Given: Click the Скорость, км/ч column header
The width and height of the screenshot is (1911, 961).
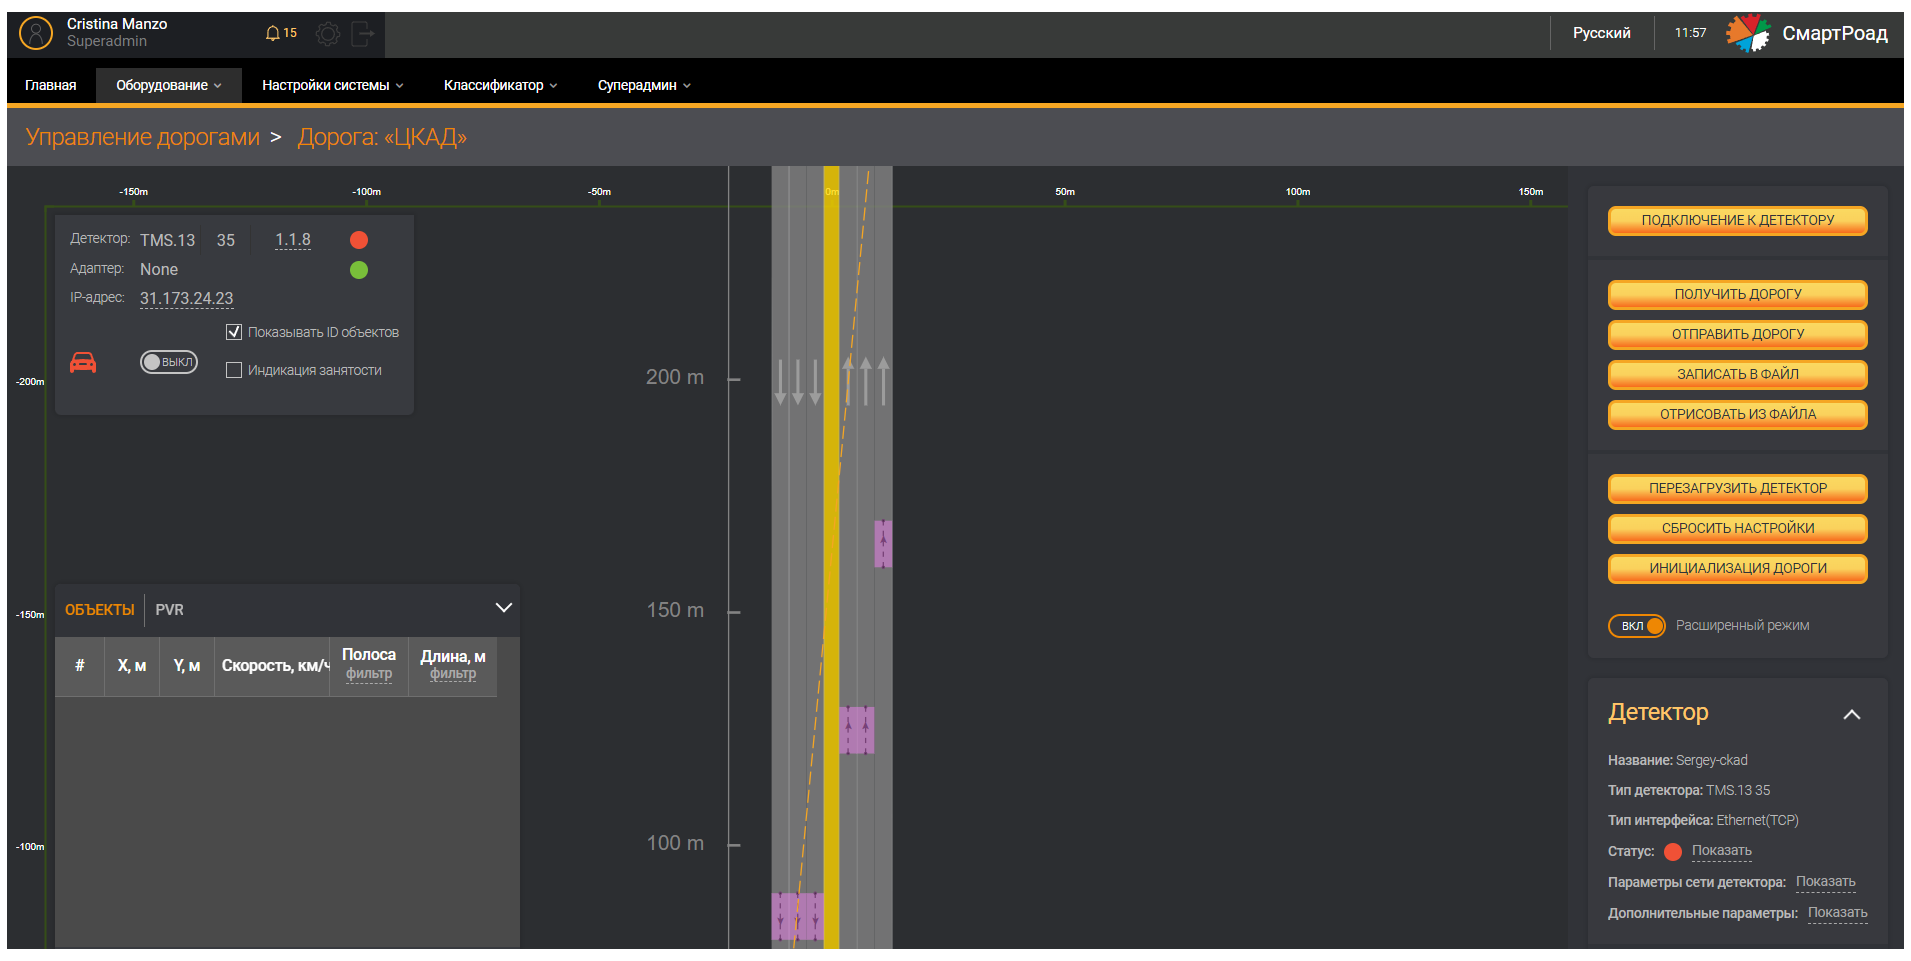Looking at the screenshot, I should [272, 666].
